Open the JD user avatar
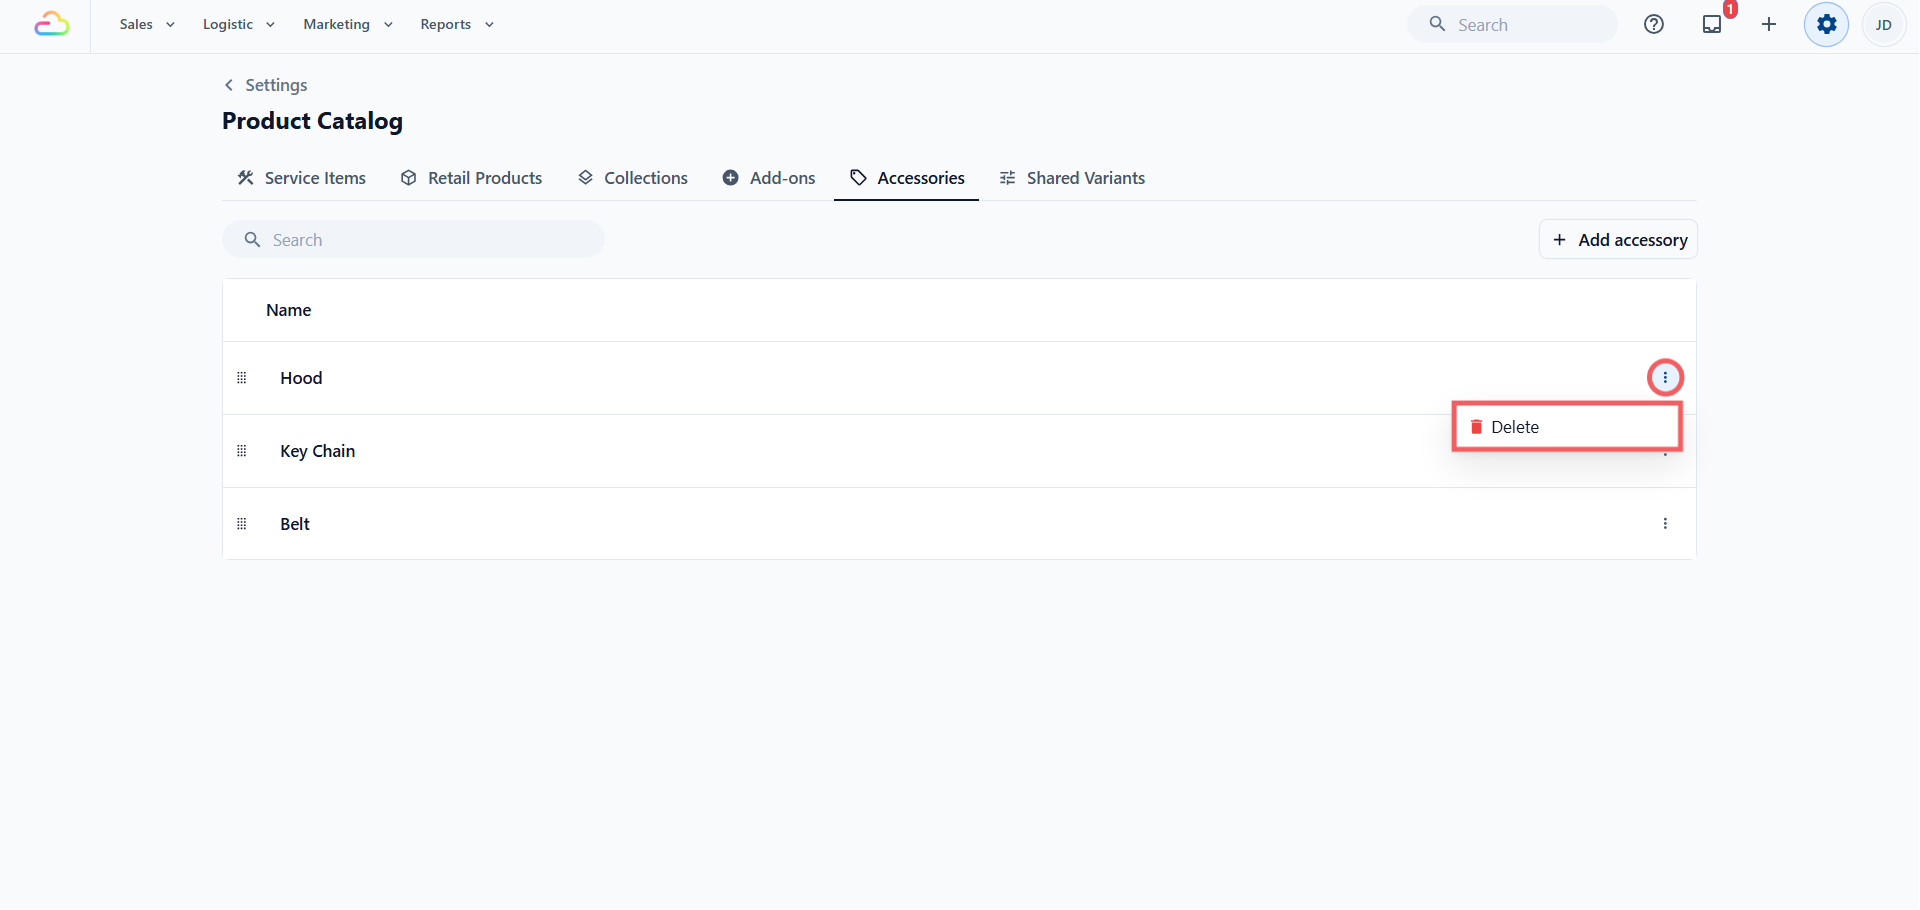 click(x=1884, y=24)
